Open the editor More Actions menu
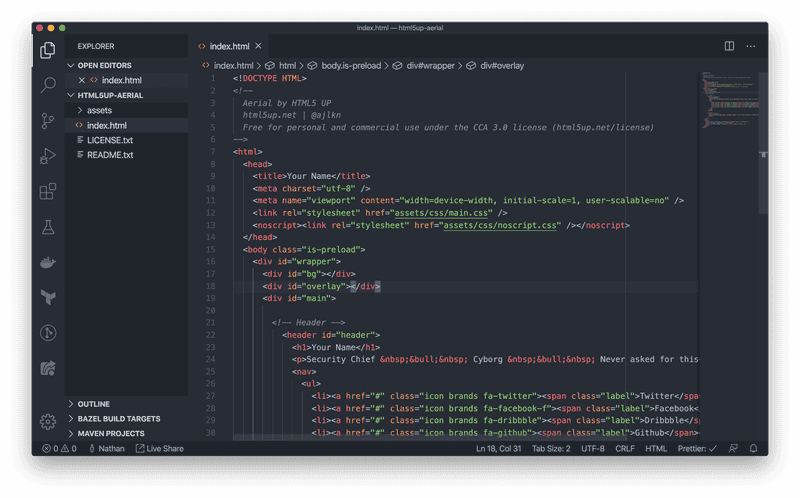800x498 pixels. (753, 46)
